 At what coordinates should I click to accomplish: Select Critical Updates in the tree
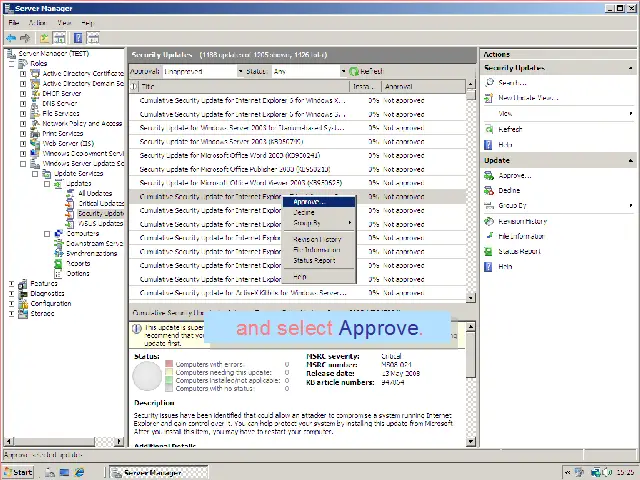click(101, 203)
